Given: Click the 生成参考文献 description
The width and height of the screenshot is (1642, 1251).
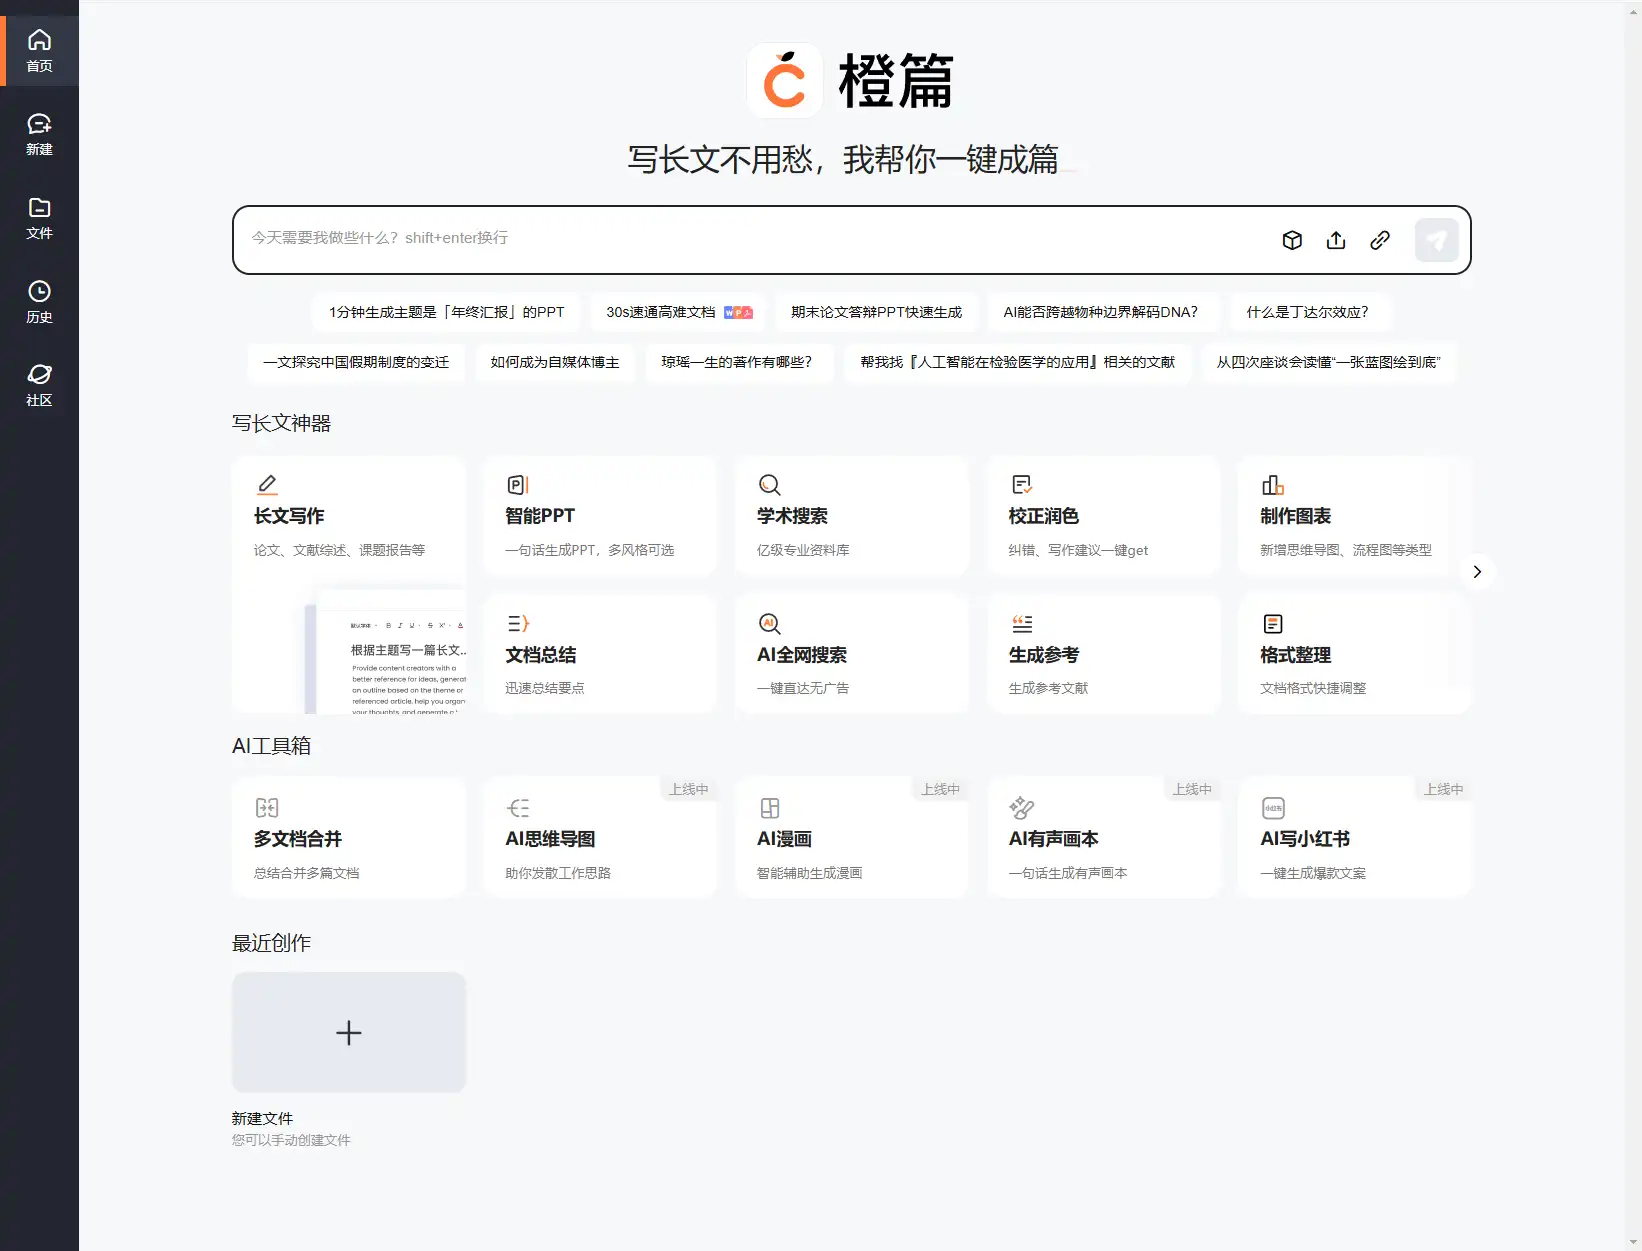Looking at the screenshot, I should (x=1048, y=688).
